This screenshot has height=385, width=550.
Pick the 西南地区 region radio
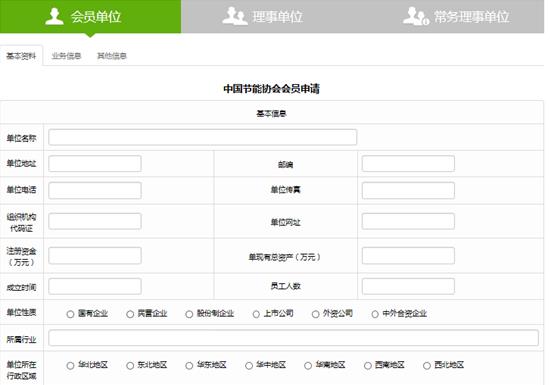click(368, 366)
